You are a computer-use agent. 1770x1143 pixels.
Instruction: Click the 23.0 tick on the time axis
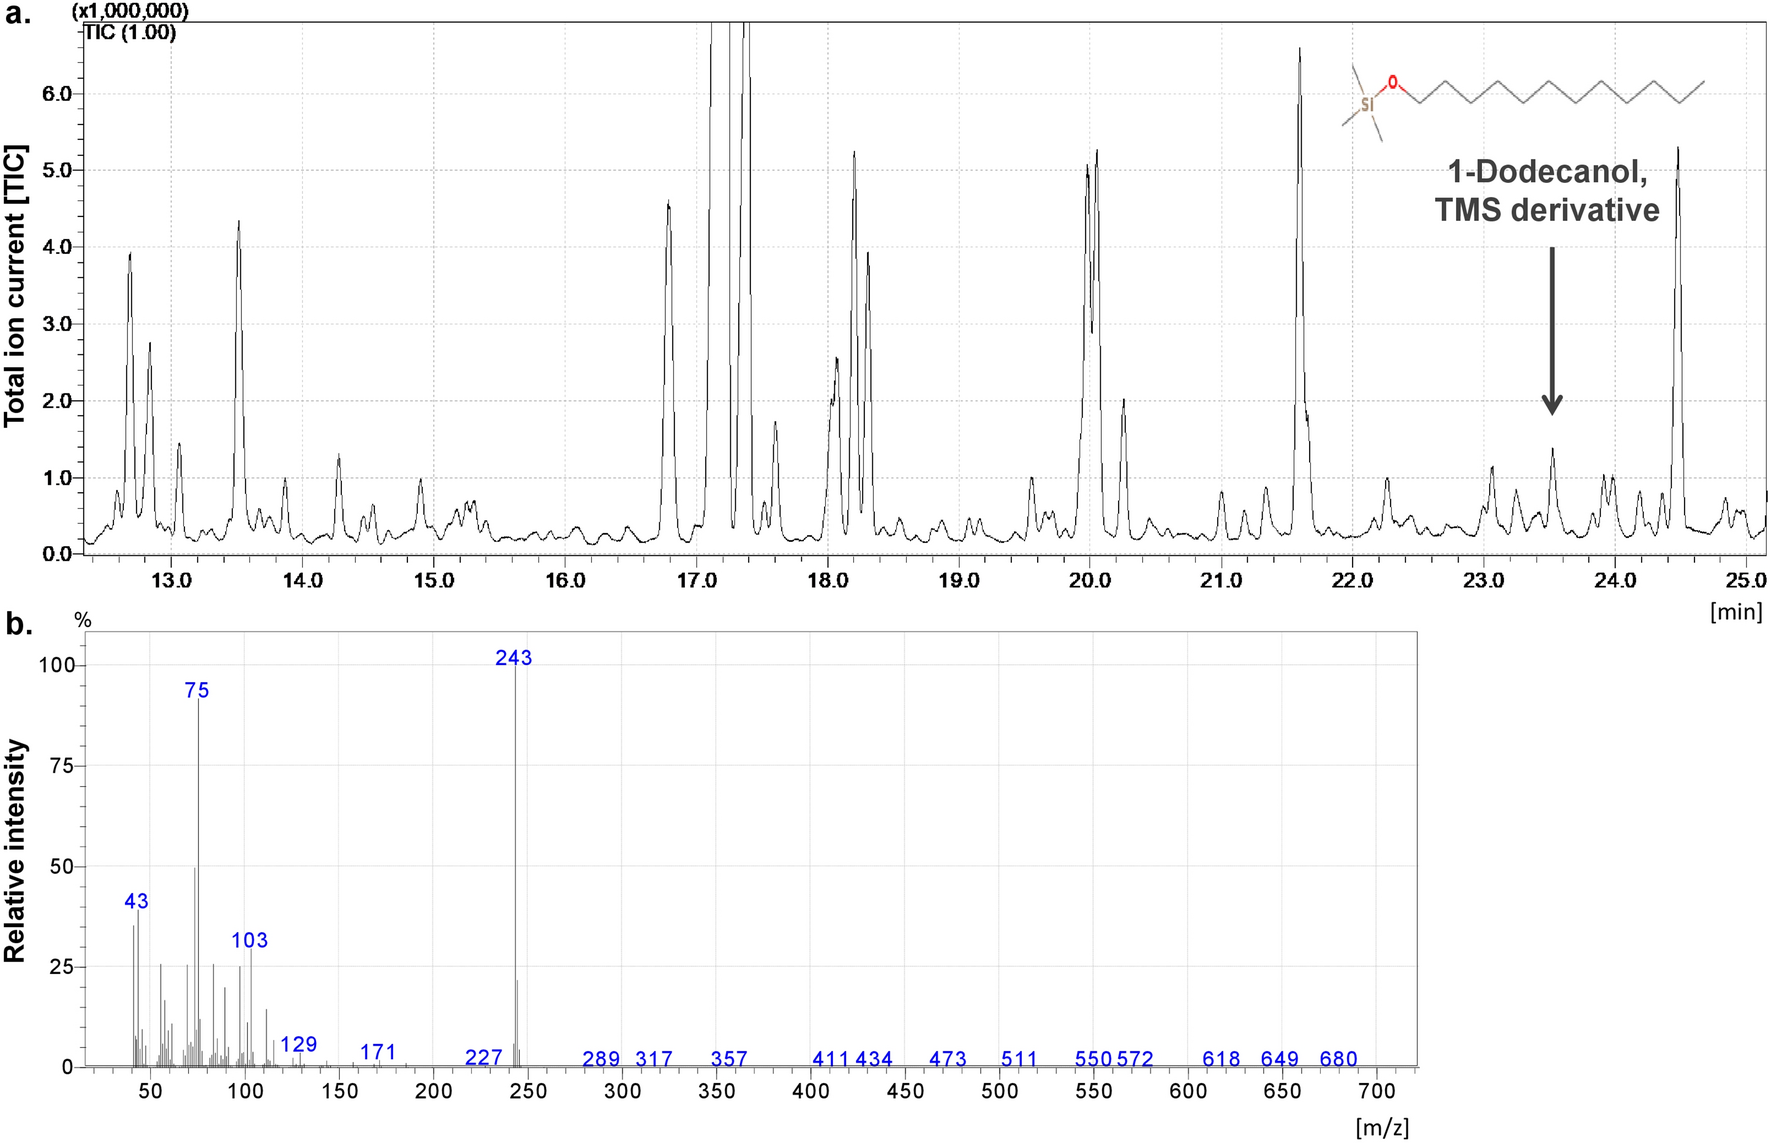[1484, 581]
